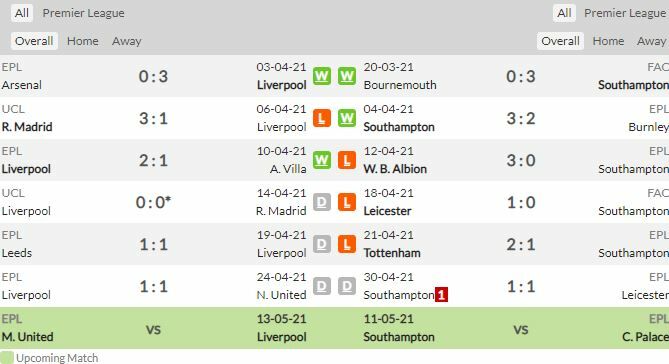Select the right panel All tab
The height and width of the screenshot is (364, 669).
pos(564,13)
